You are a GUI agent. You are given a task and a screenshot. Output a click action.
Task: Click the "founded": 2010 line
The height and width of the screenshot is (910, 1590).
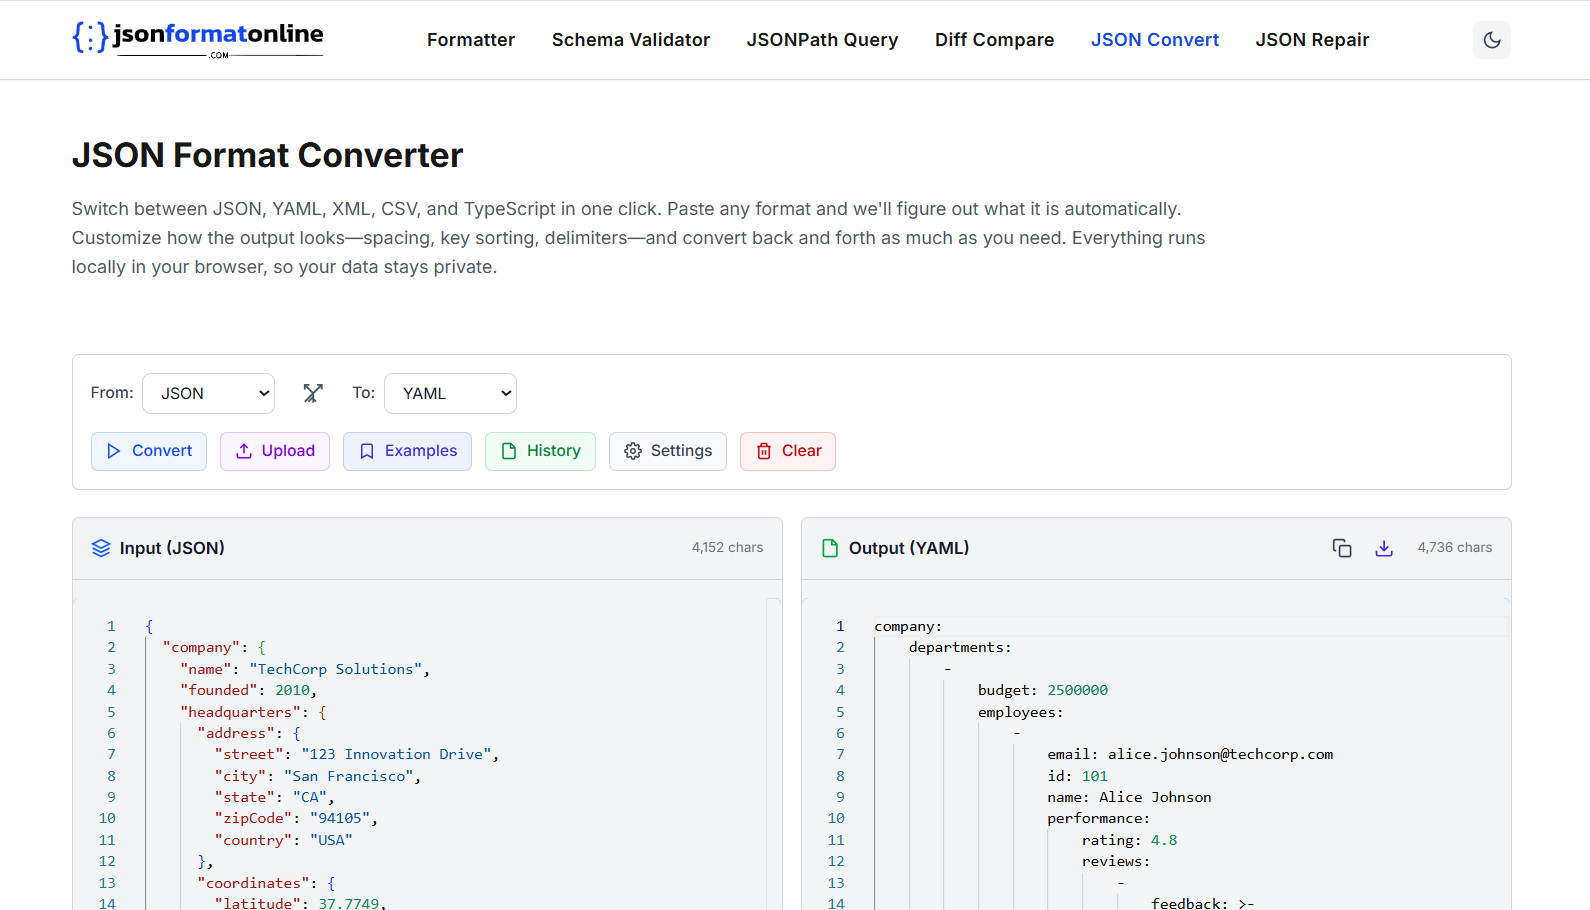248,690
